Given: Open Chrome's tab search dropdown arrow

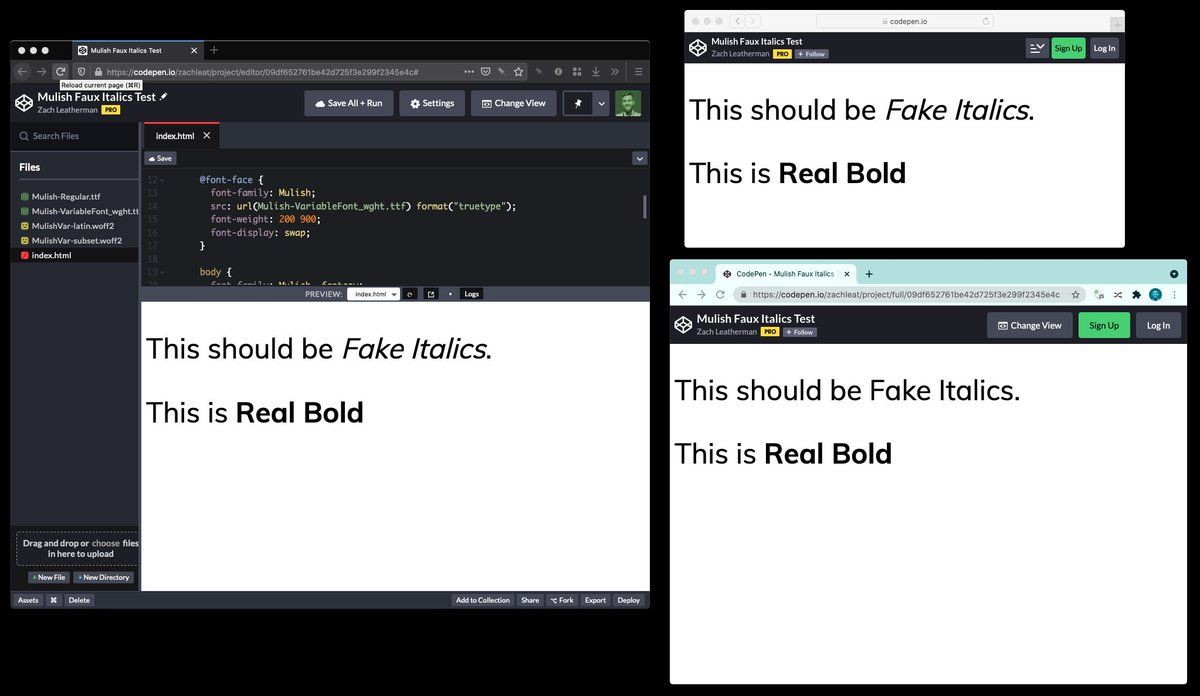Looking at the screenshot, I should coord(1174,274).
